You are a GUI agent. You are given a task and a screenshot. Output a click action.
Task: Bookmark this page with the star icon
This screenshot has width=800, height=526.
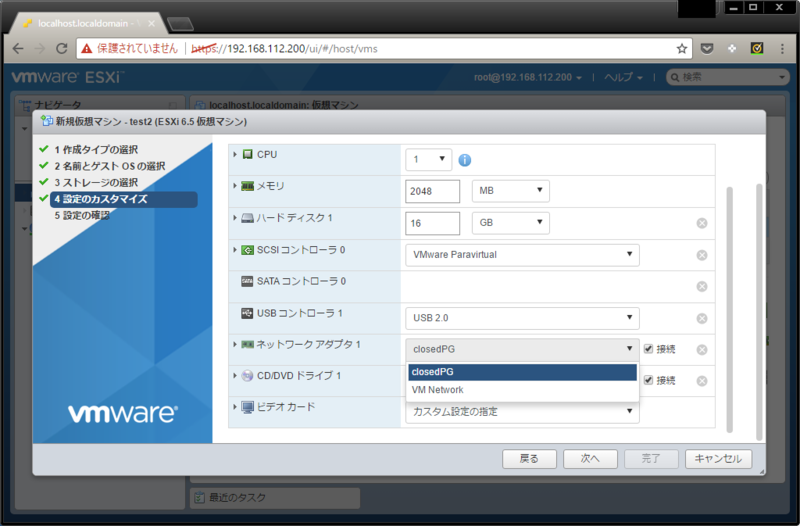682,48
